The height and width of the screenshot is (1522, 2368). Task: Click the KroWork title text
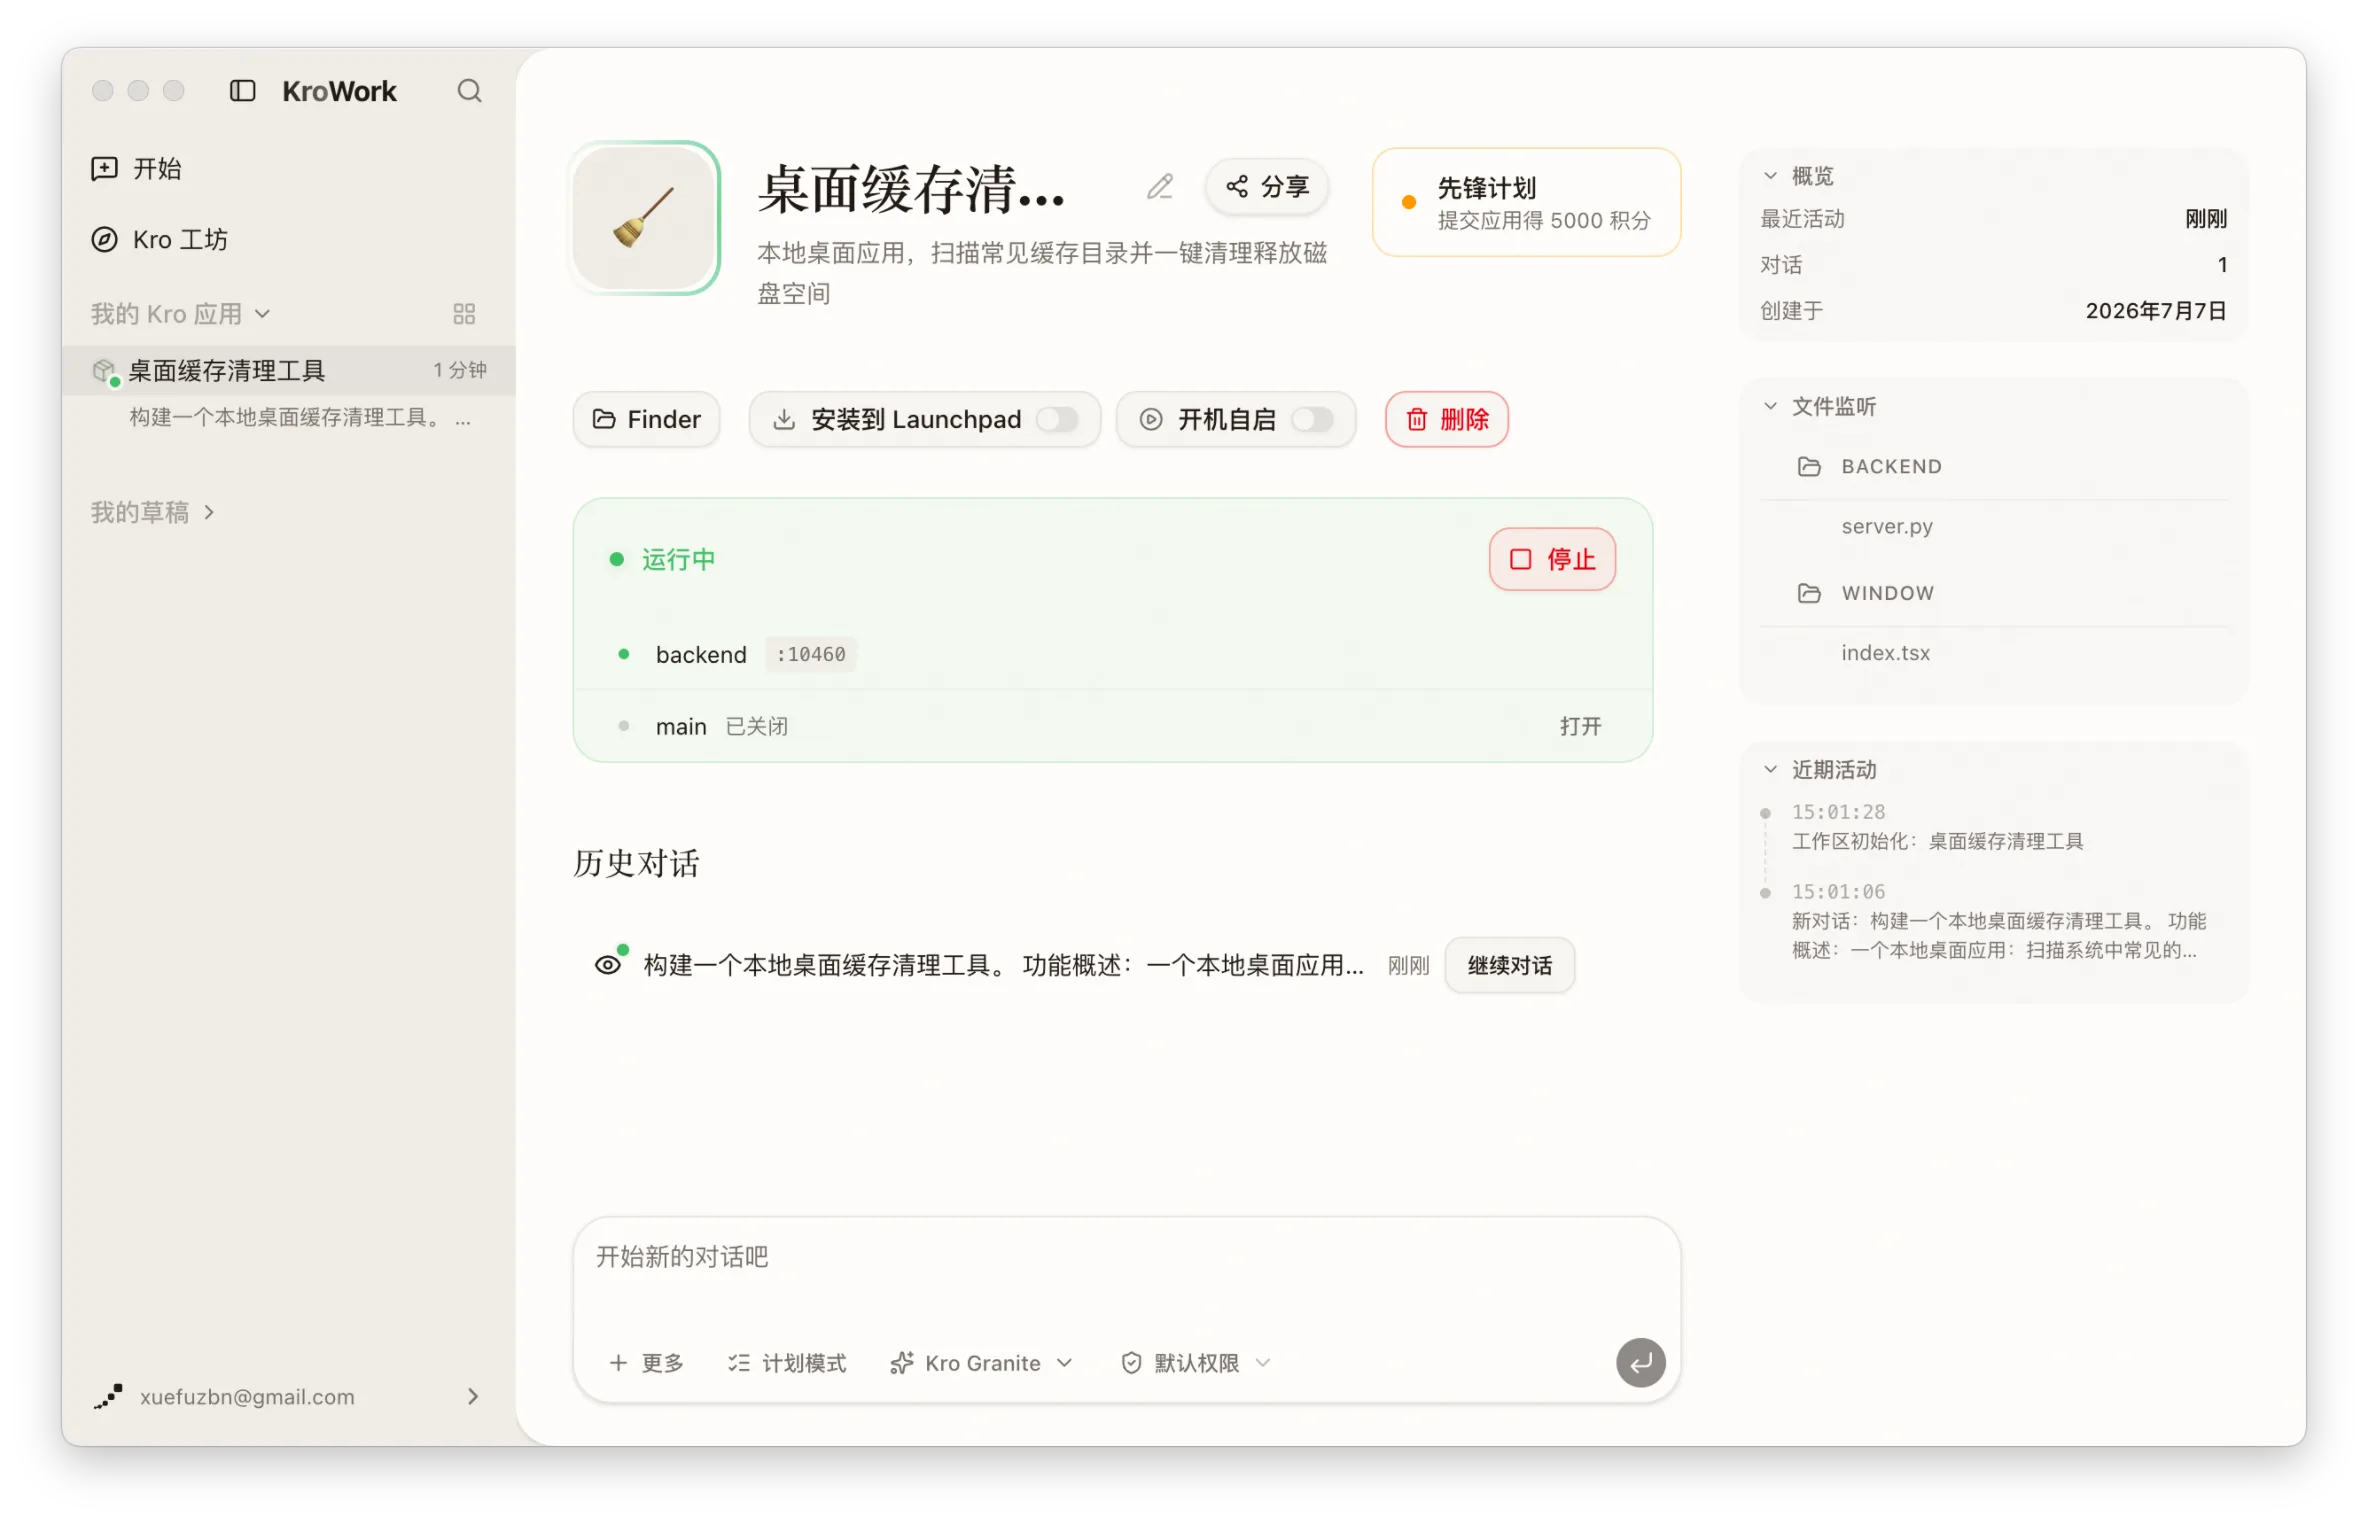[x=339, y=91]
